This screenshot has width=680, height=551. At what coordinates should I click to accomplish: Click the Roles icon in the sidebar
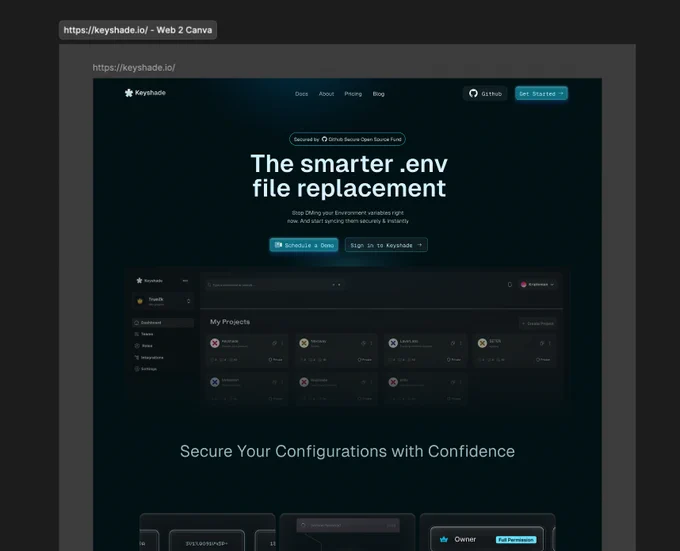[x=137, y=346]
